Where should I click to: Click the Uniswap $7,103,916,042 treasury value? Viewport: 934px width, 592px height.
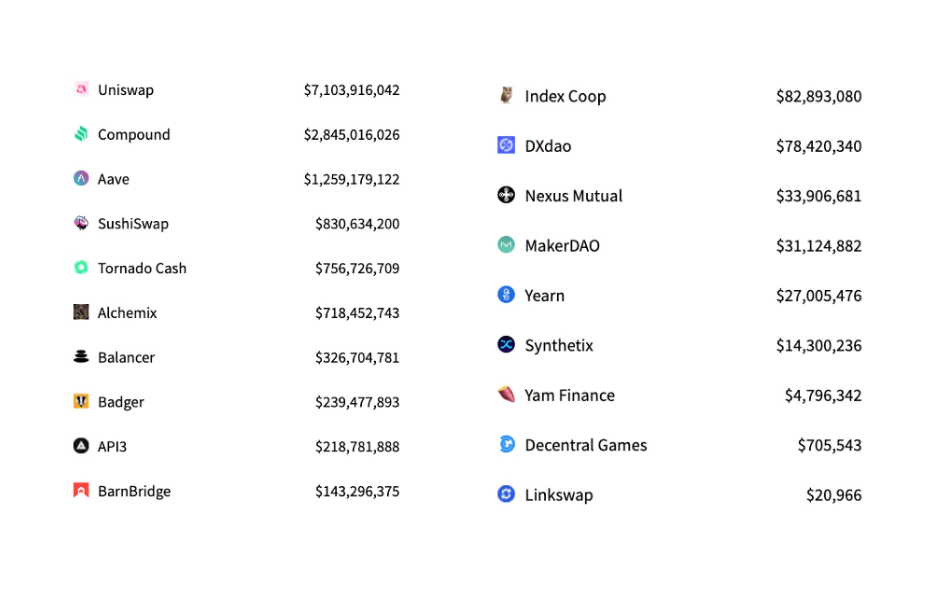click(x=351, y=90)
